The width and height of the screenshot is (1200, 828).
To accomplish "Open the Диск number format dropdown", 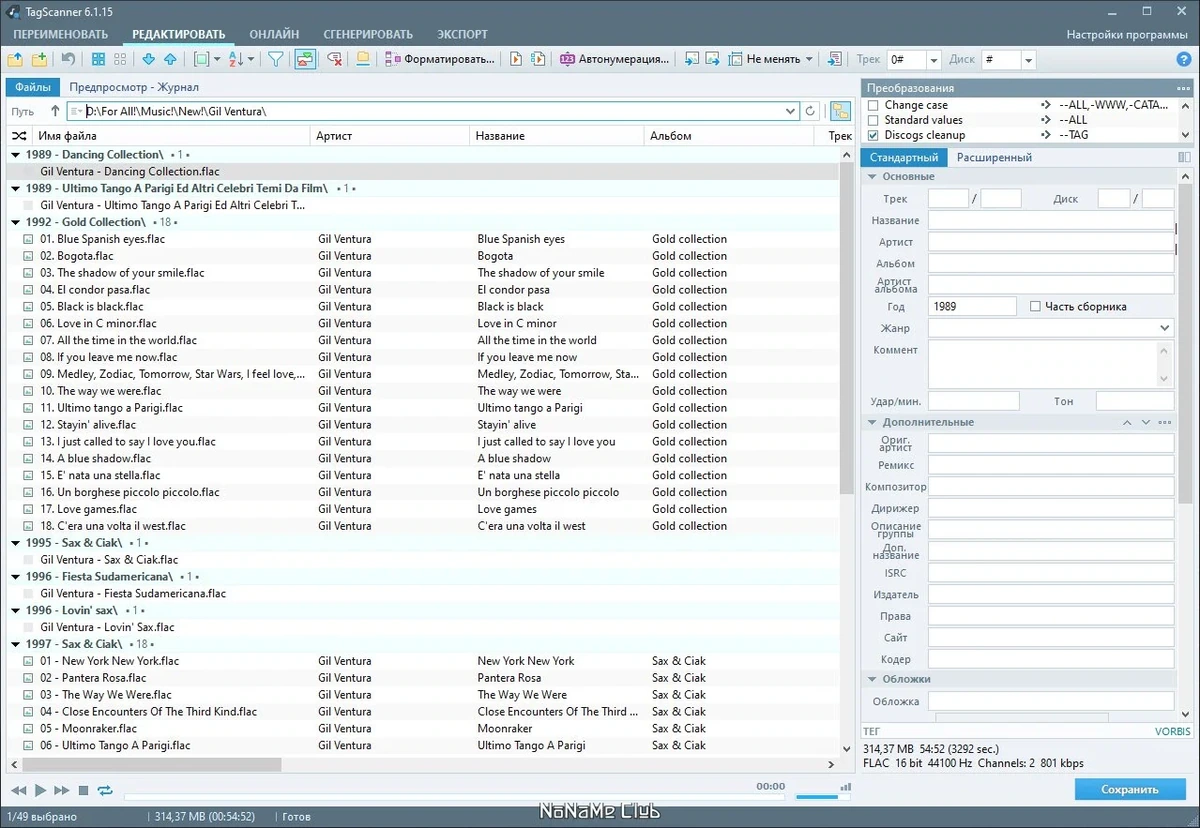I will point(1027,60).
